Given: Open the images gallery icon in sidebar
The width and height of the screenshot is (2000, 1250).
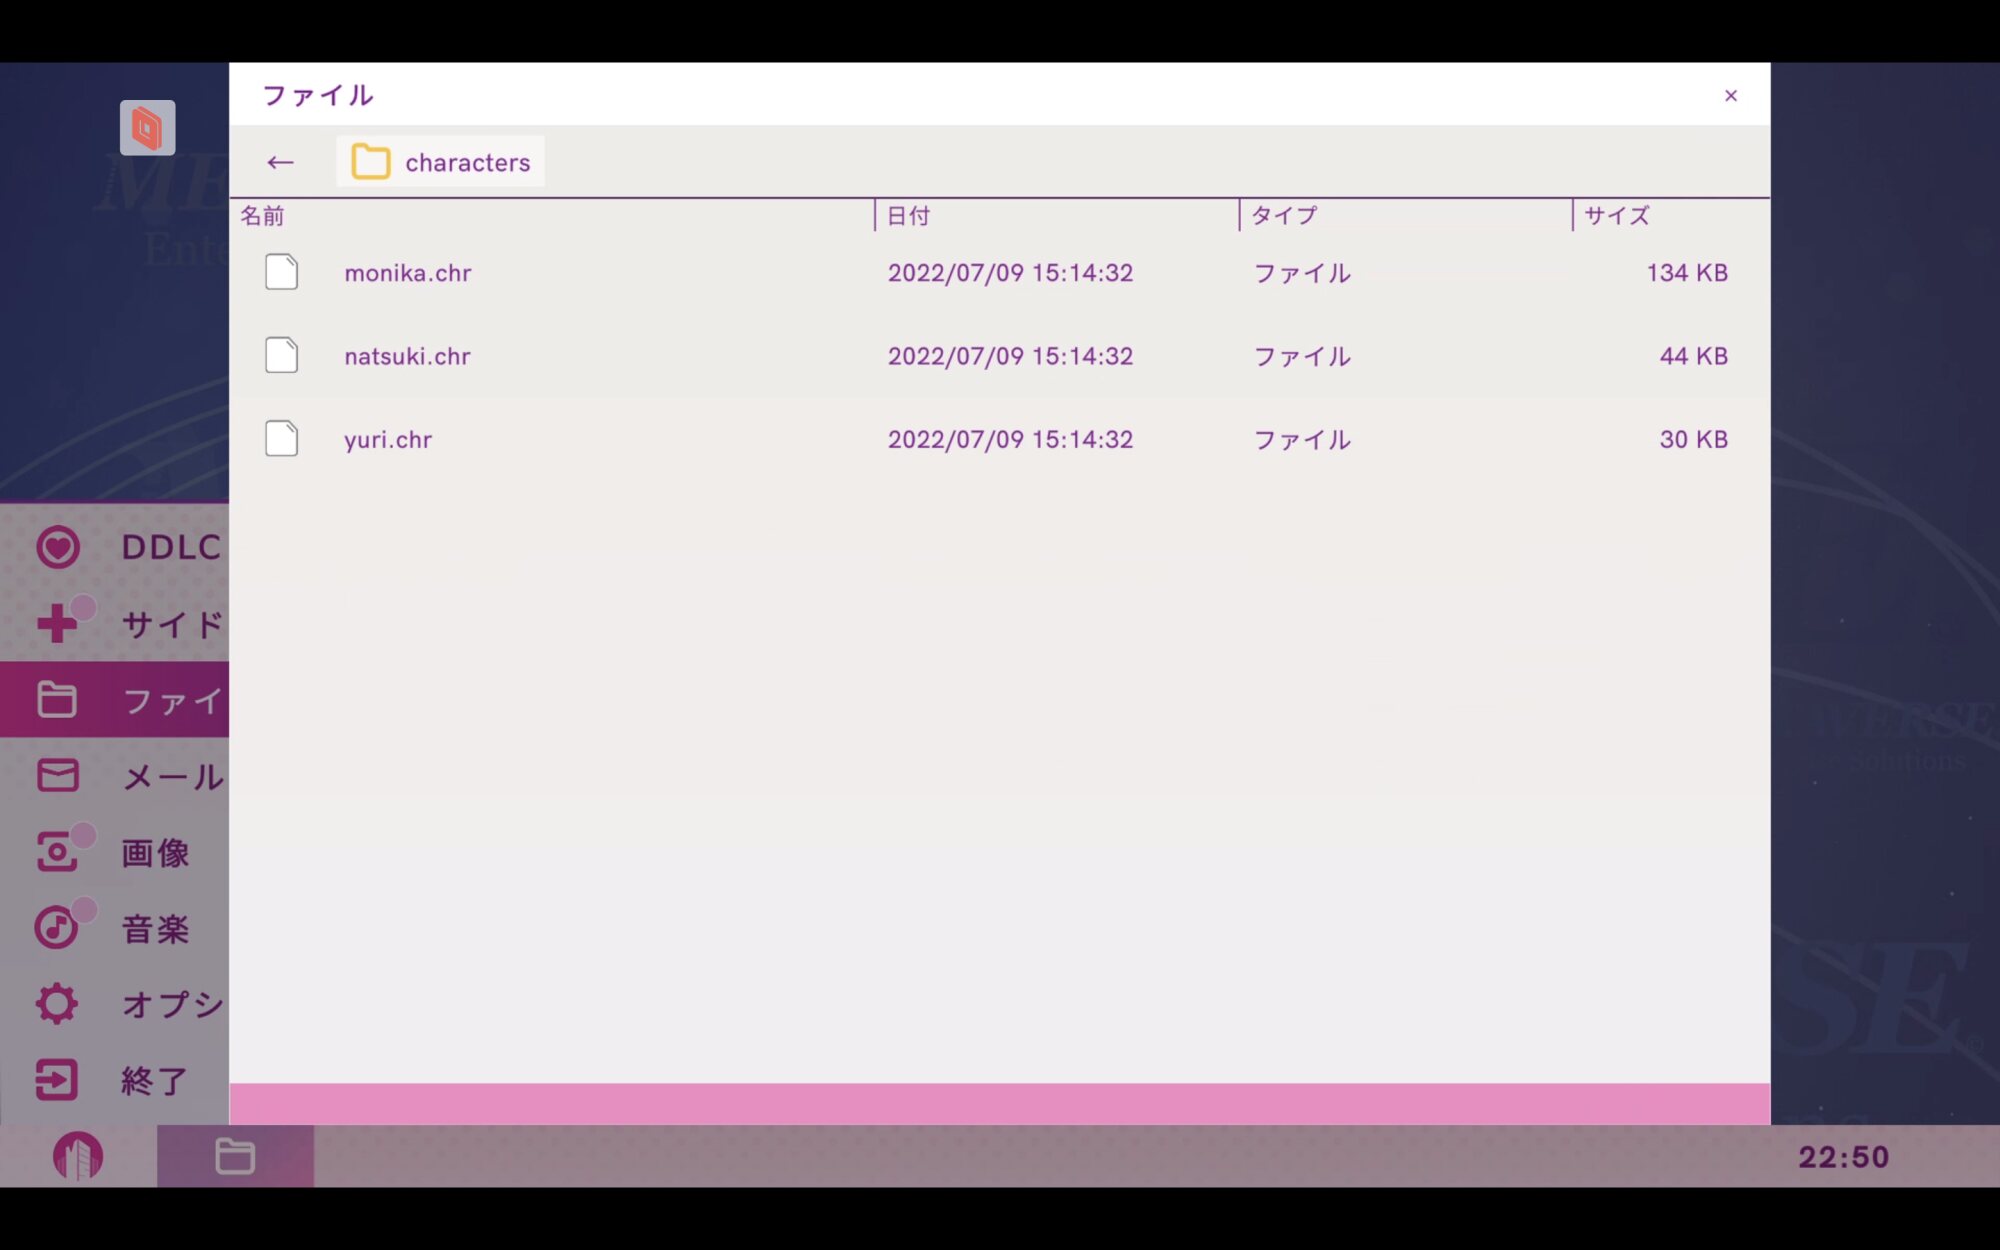Looking at the screenshot, I should pos(58,852).
